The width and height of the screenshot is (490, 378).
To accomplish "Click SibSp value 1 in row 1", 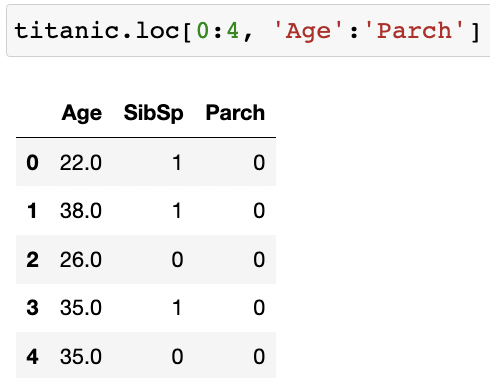I will pyautogui.click(x=177, y=211).
